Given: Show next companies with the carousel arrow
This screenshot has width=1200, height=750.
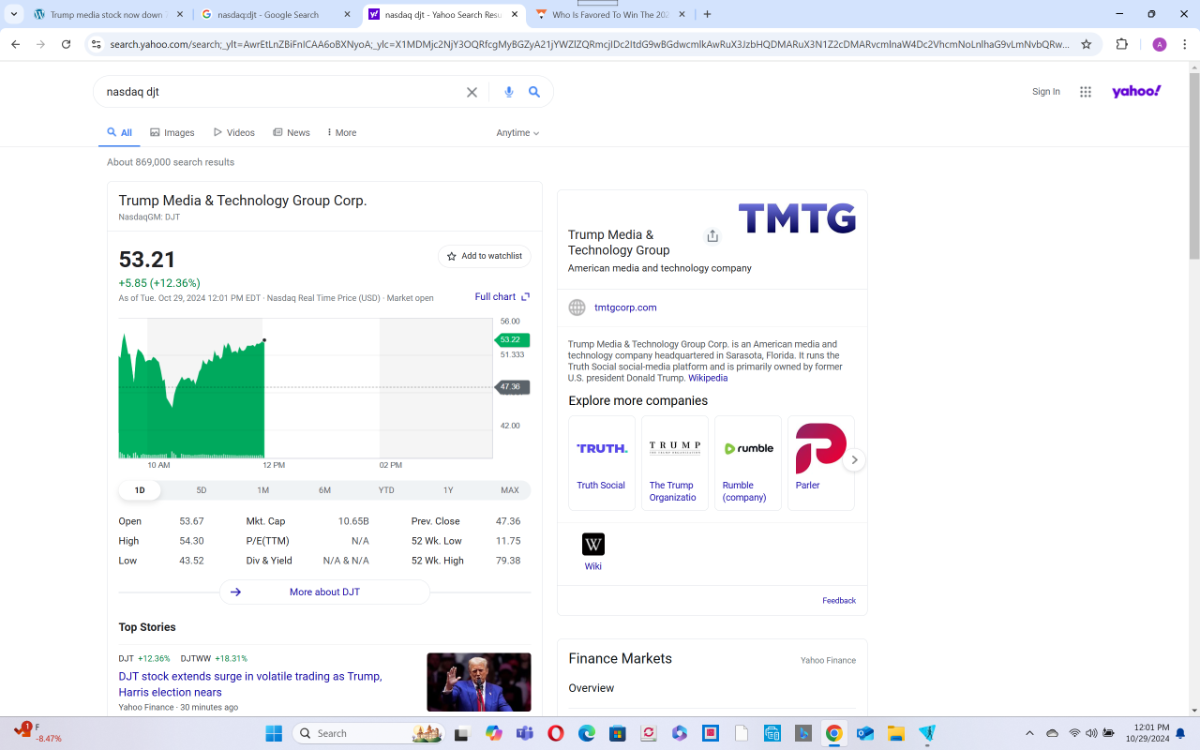Looking at the screenshot, I should 853,461.
